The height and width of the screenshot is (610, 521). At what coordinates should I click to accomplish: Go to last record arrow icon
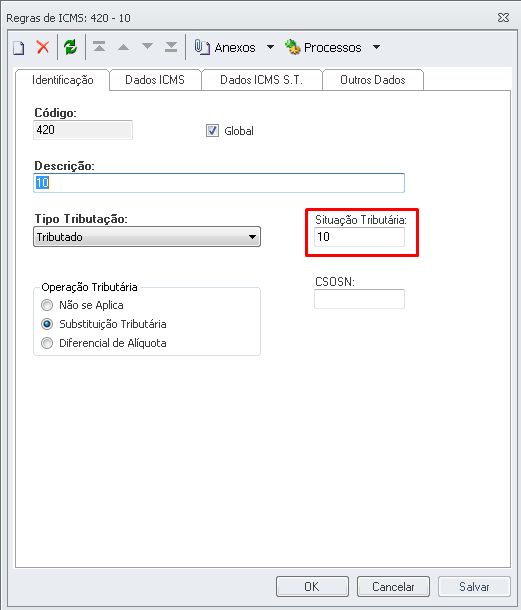(x=171, y=47)
